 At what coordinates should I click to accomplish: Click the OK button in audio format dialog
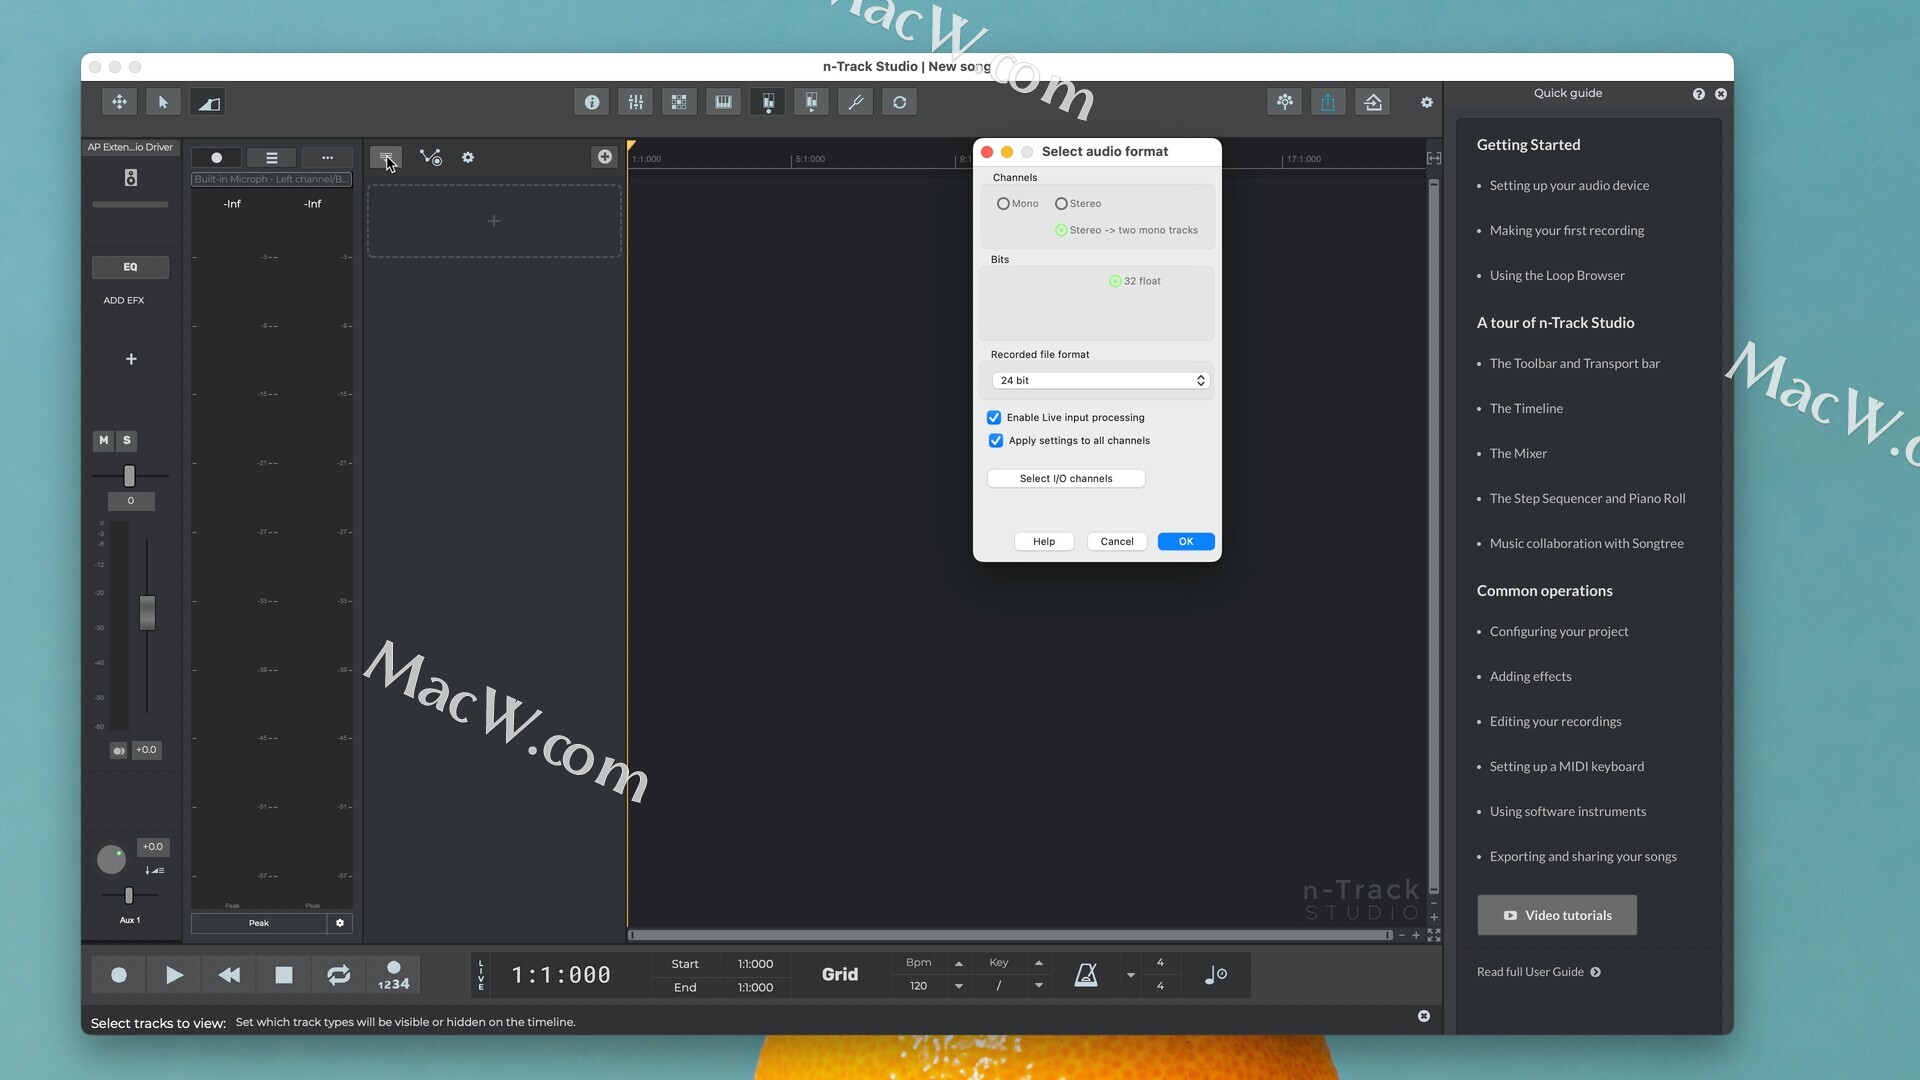click(x=1186, y=542)
